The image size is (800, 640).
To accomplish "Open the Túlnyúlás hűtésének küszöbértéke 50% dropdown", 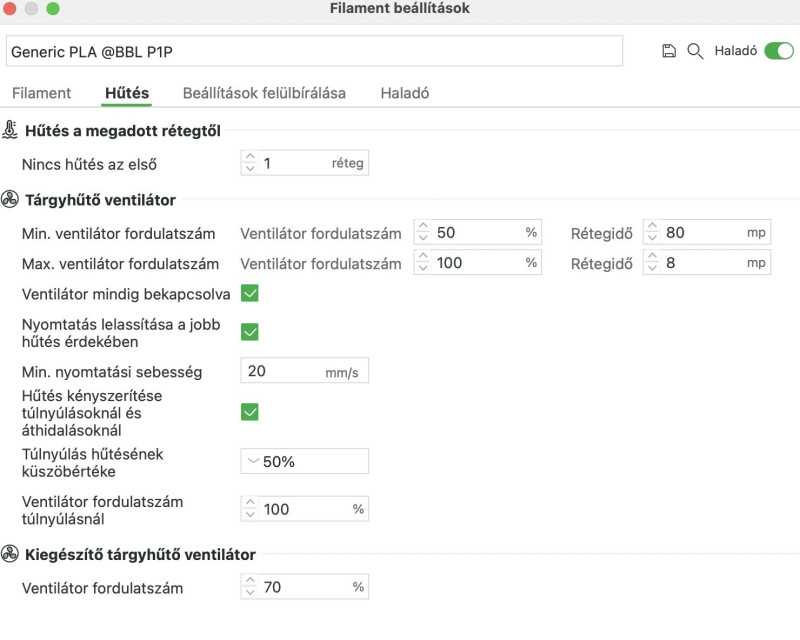I will click(x=305, y=461).
